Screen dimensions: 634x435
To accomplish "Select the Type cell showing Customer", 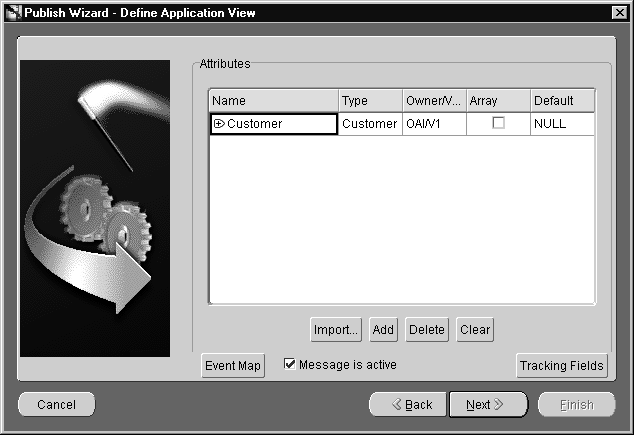I will 370,124.
